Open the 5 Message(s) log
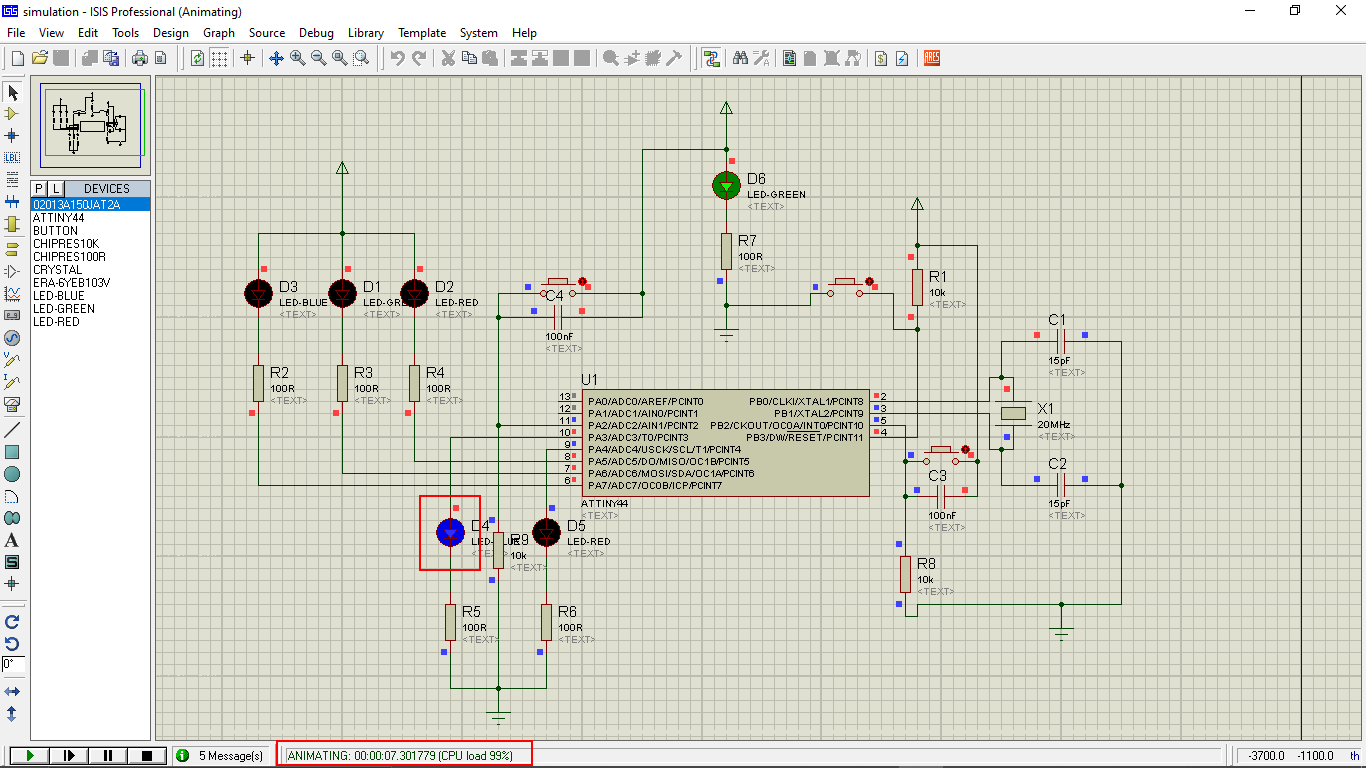 [x=221, y=756]
